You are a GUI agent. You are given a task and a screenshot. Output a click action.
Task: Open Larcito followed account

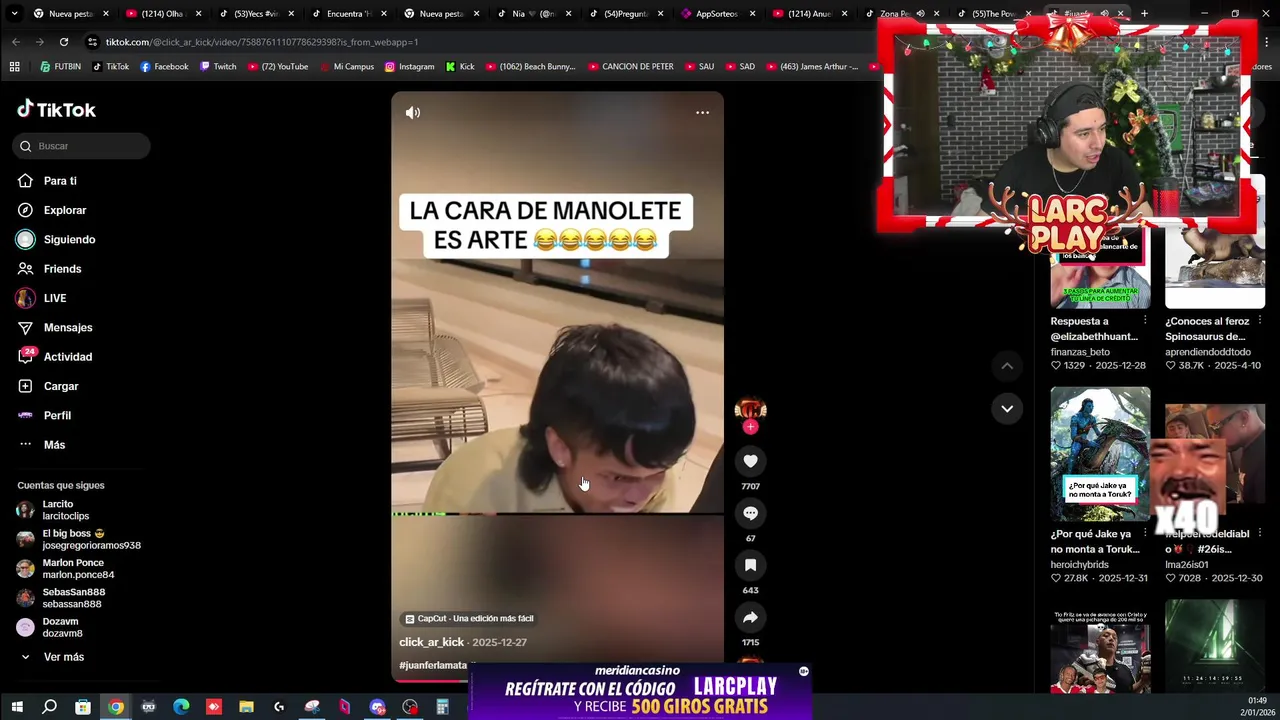(x=65, y=510)
